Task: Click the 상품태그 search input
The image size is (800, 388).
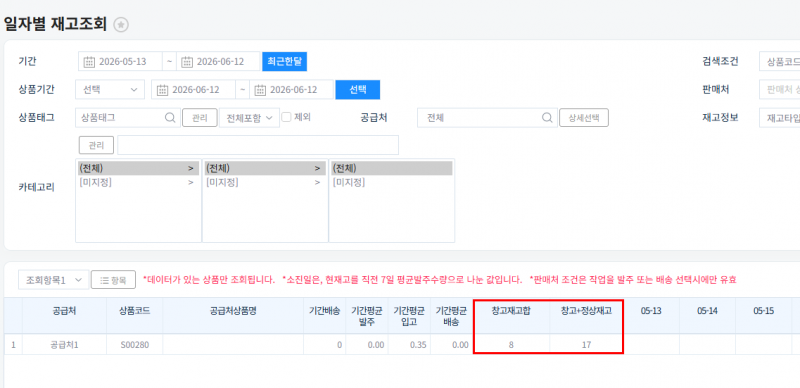Action: coord(128,117)
